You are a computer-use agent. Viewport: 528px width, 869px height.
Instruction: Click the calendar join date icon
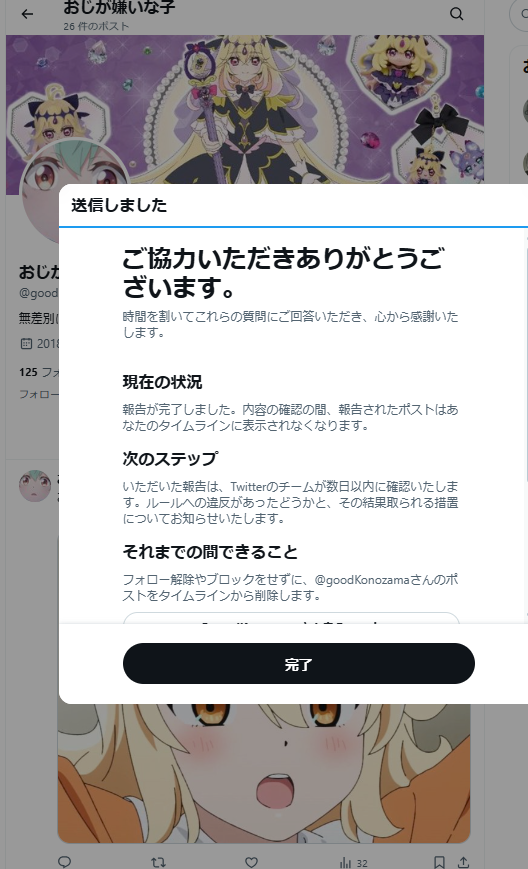click(26, 344)
